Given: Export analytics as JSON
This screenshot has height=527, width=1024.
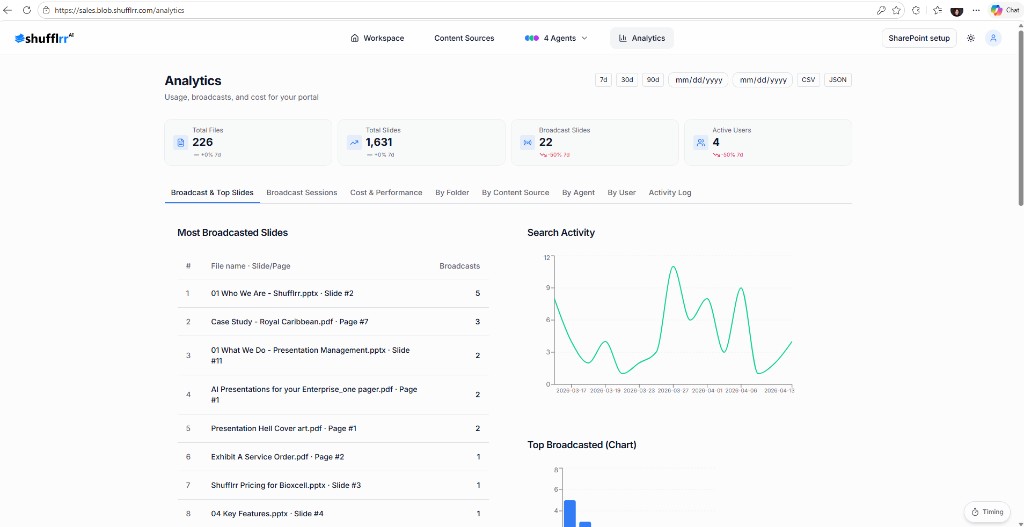Looking at the screenshot, I should pos(838,80).
